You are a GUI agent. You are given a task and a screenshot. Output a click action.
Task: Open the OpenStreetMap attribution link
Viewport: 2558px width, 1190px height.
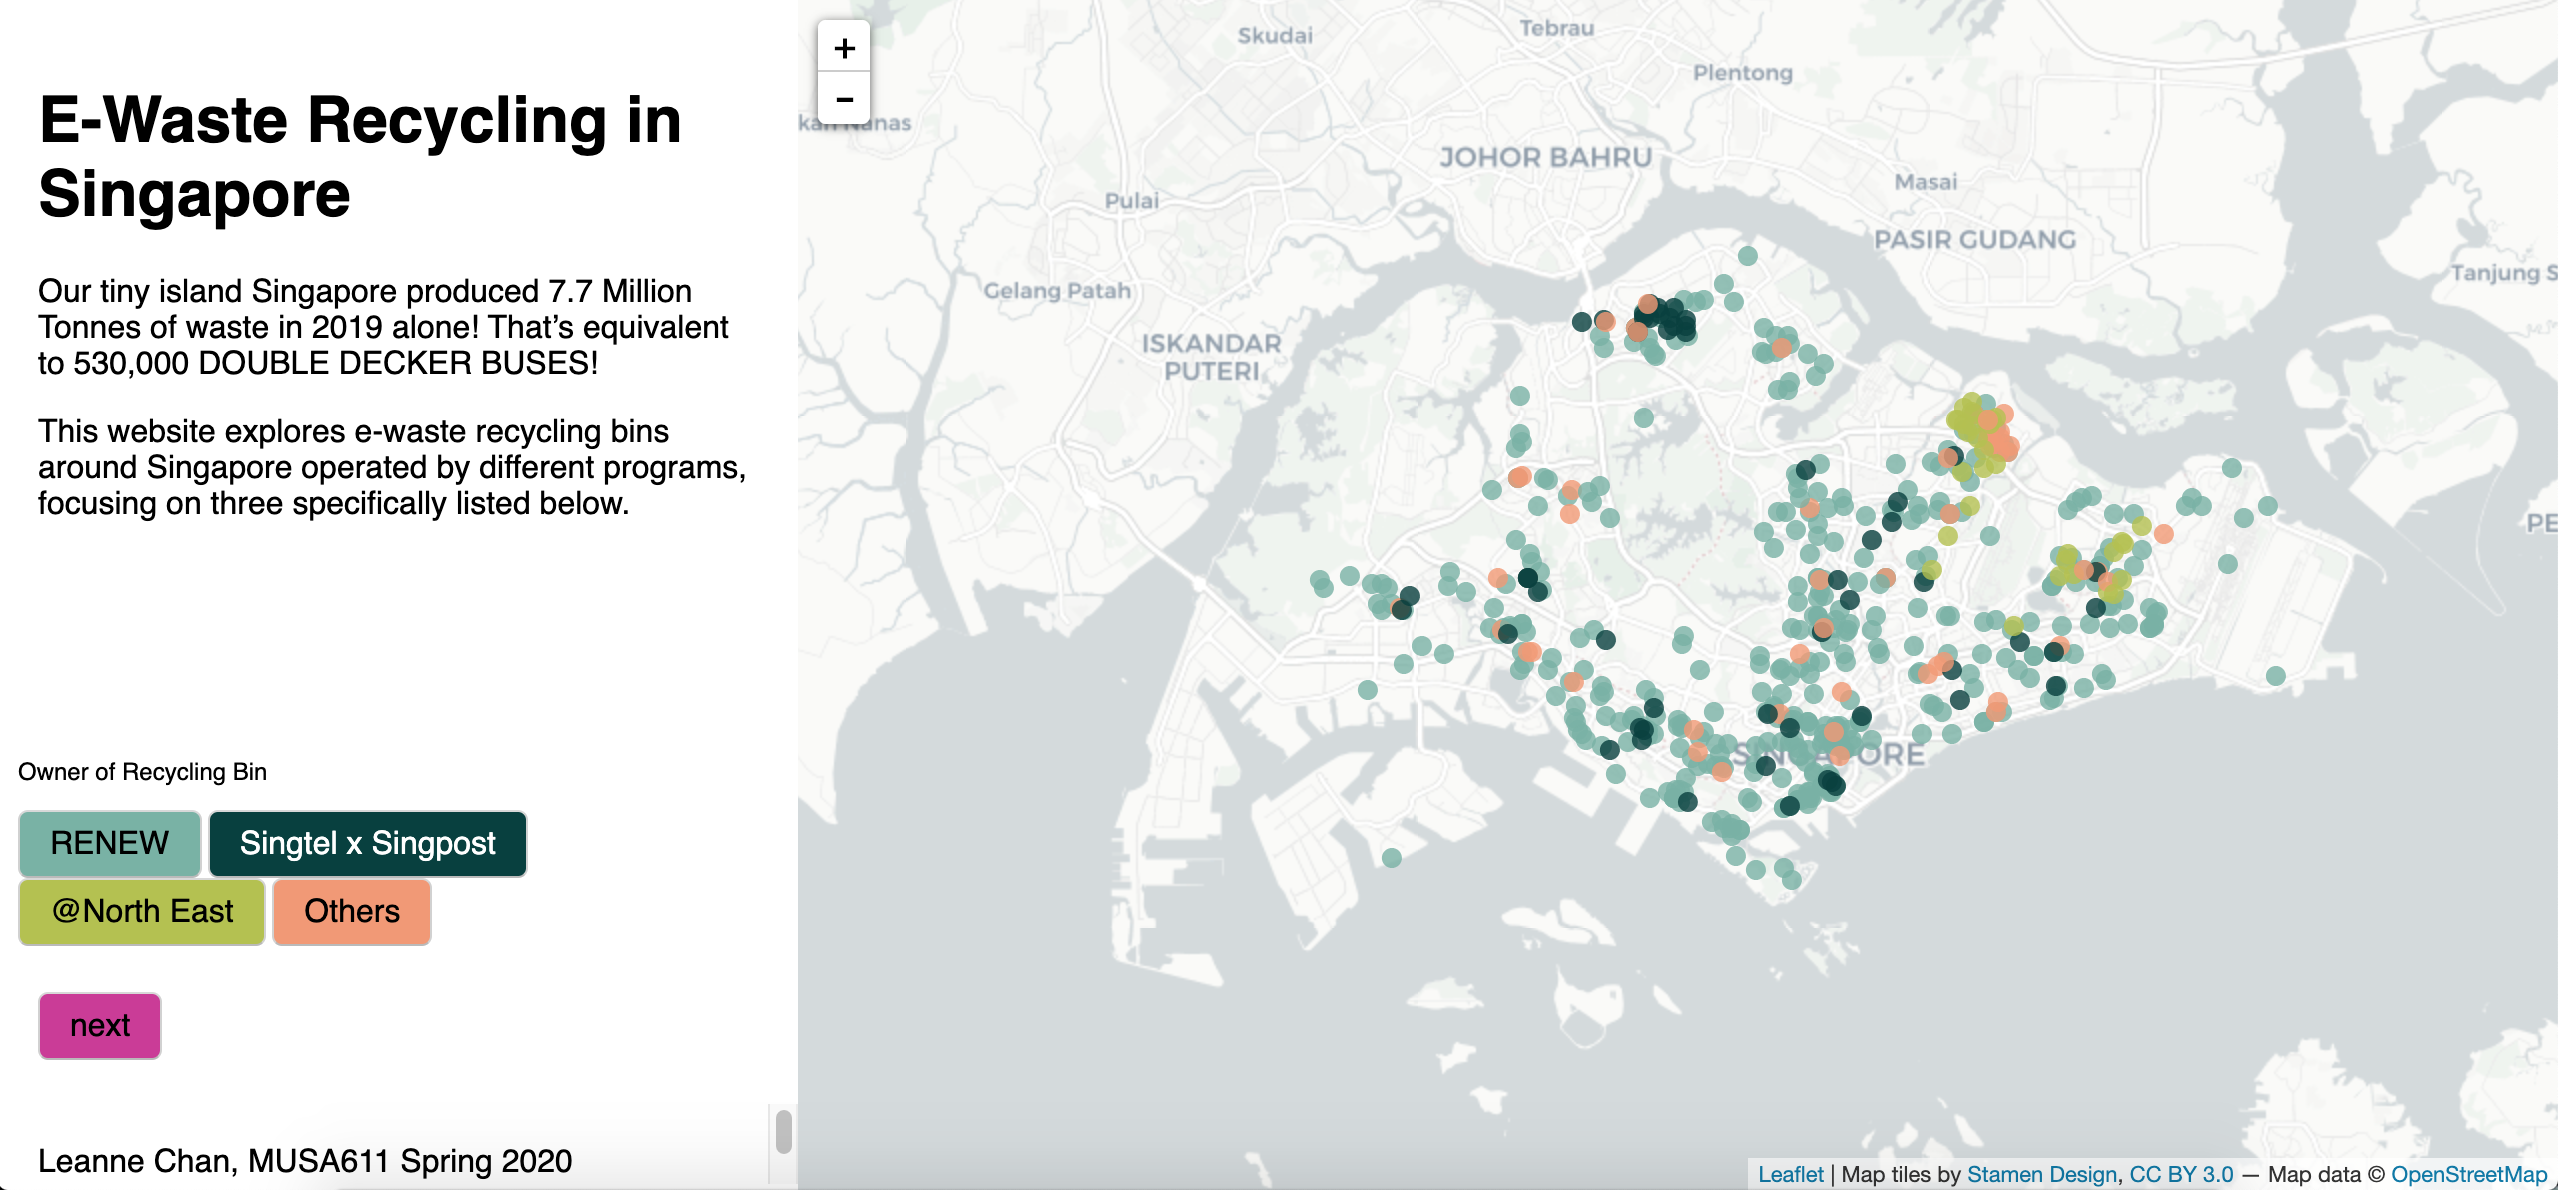(x=2469, y=1174)
